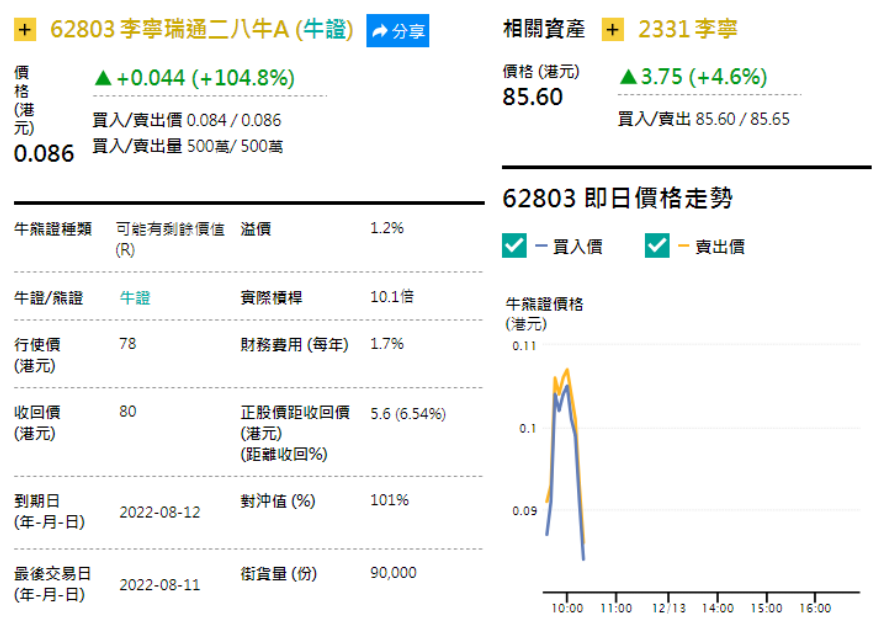Click the green up arrow beside +0.044
Image resolution: width=881 pixels, height=619 pixels.
point(103,78)
